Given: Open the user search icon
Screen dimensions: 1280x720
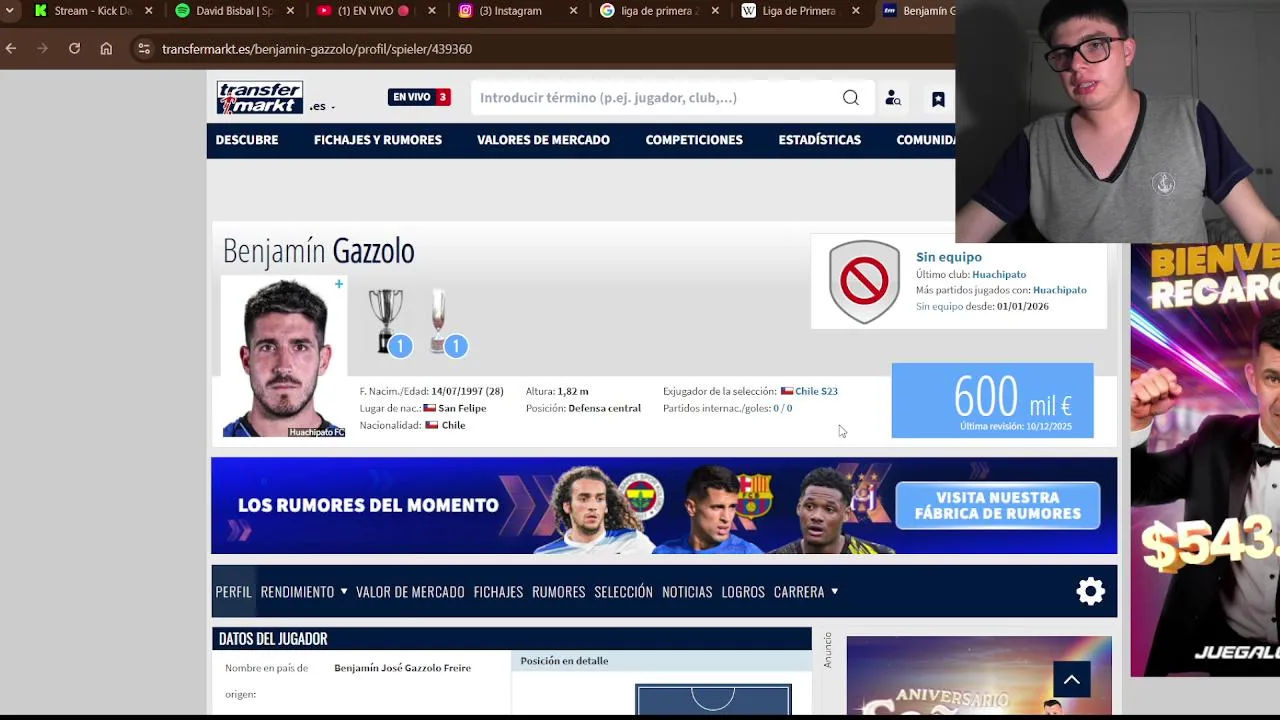Looking at the screenshot, I should (893, 98).
